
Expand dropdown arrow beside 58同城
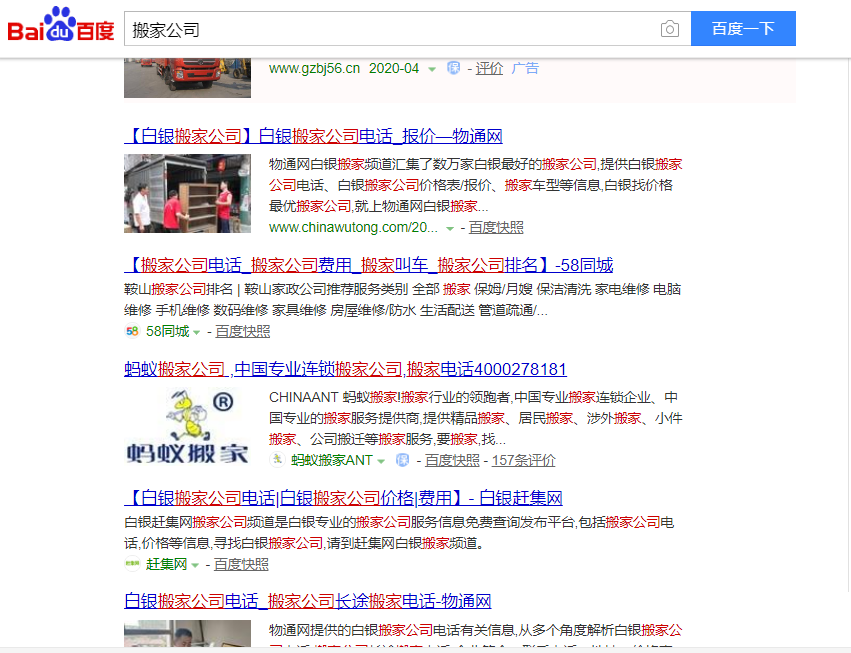click(196, 332)
